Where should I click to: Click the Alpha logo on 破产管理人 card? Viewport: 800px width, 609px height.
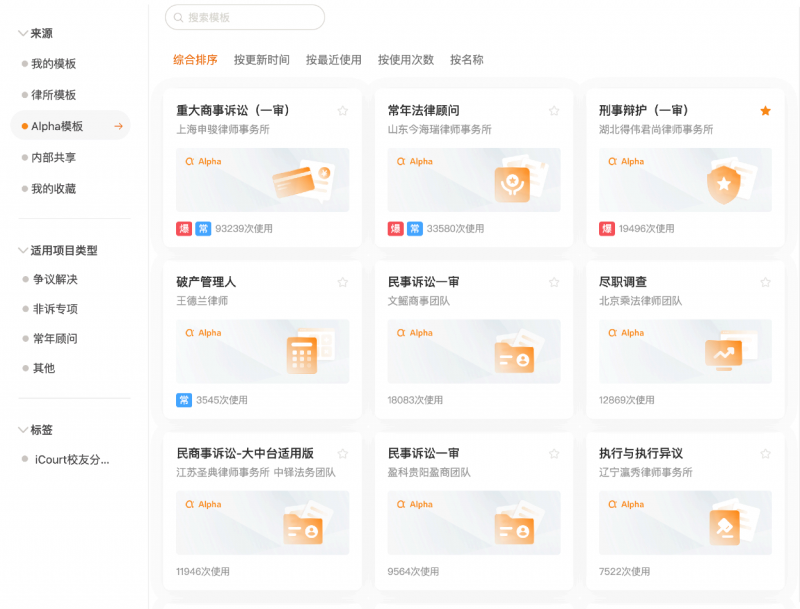tap(203, 333)
